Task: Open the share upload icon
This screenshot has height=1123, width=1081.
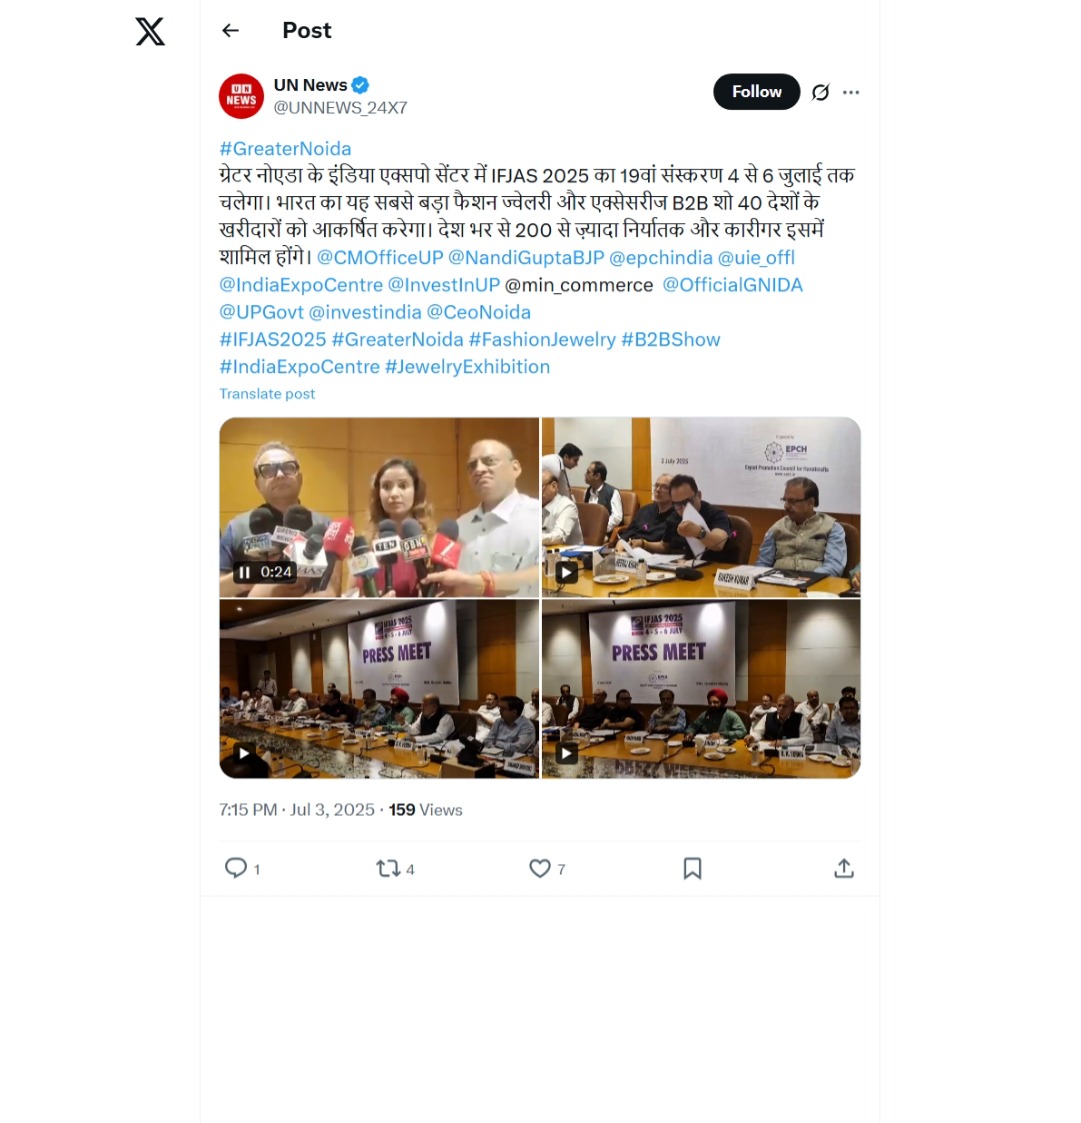Action: click(x=844, y=869)
